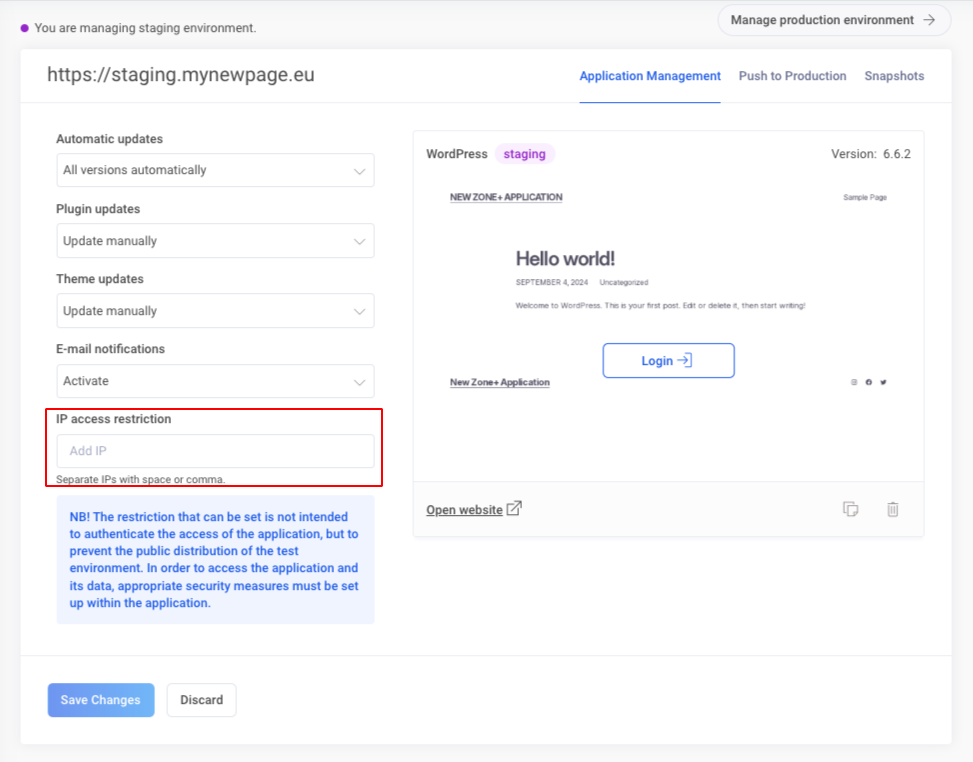Click the Instagram icon in the site preview
The image size is (973, 762).
854,382
